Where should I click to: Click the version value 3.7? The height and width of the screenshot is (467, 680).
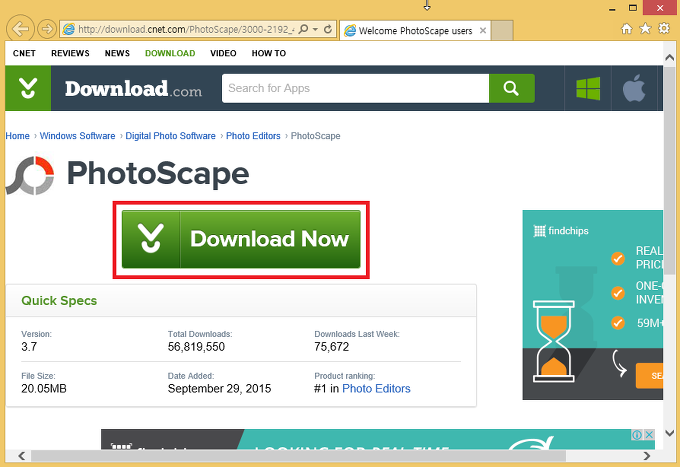pyautogui.click(x=29, y=347)
